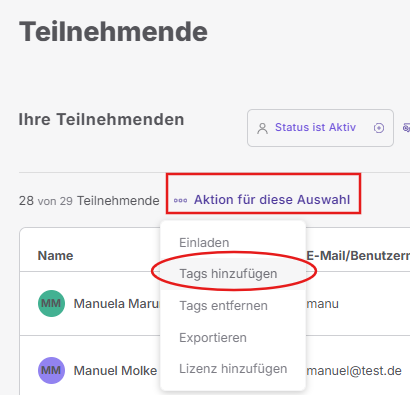Choose Einladen from the action menu
This screenshot has width=410, height=395.
pos(204,243)
